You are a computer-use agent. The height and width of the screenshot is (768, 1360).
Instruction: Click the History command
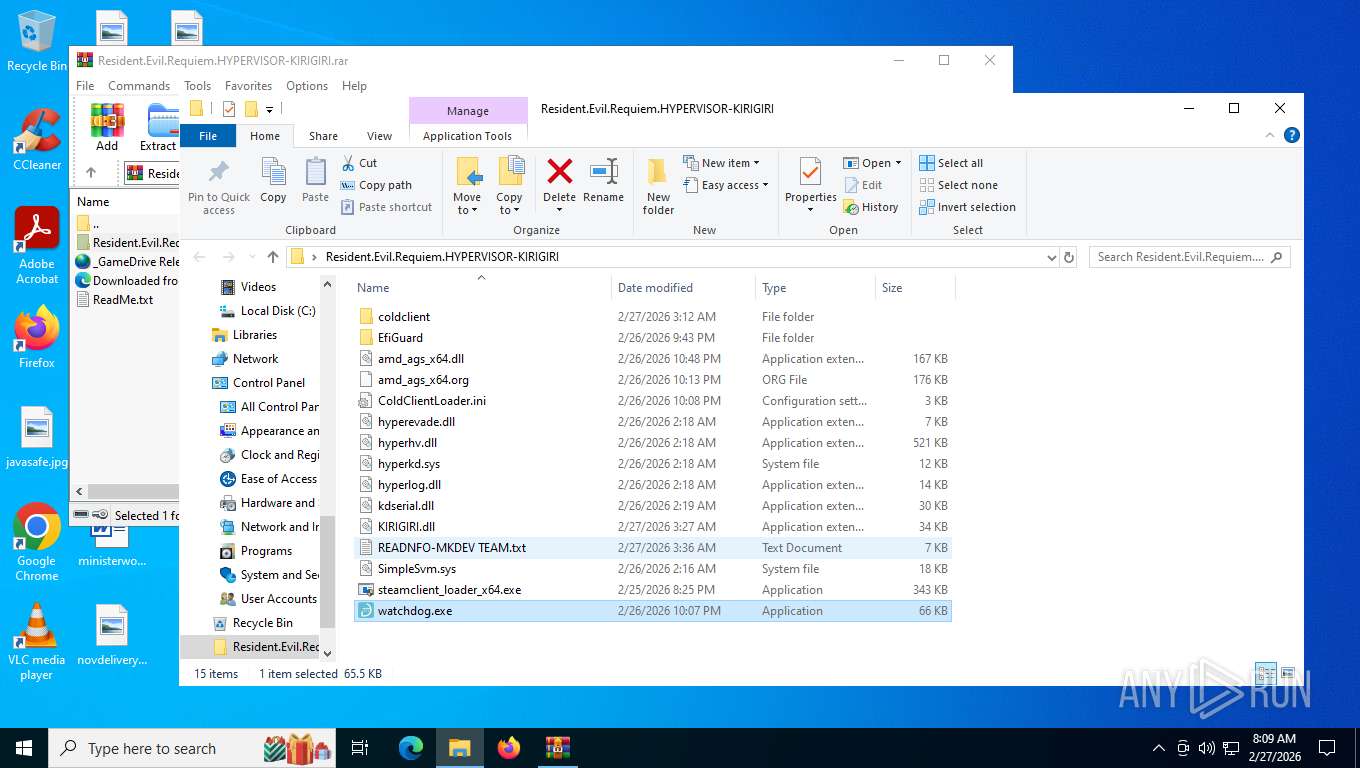click(x=871, y=207)
